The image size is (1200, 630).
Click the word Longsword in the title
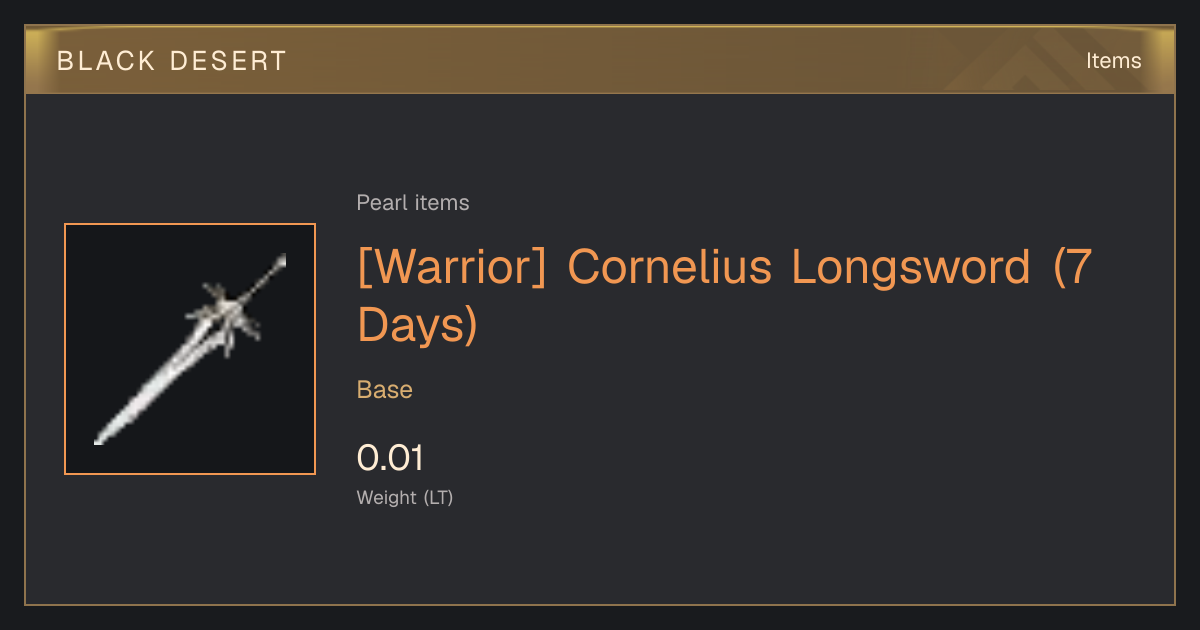click(911, 269)
